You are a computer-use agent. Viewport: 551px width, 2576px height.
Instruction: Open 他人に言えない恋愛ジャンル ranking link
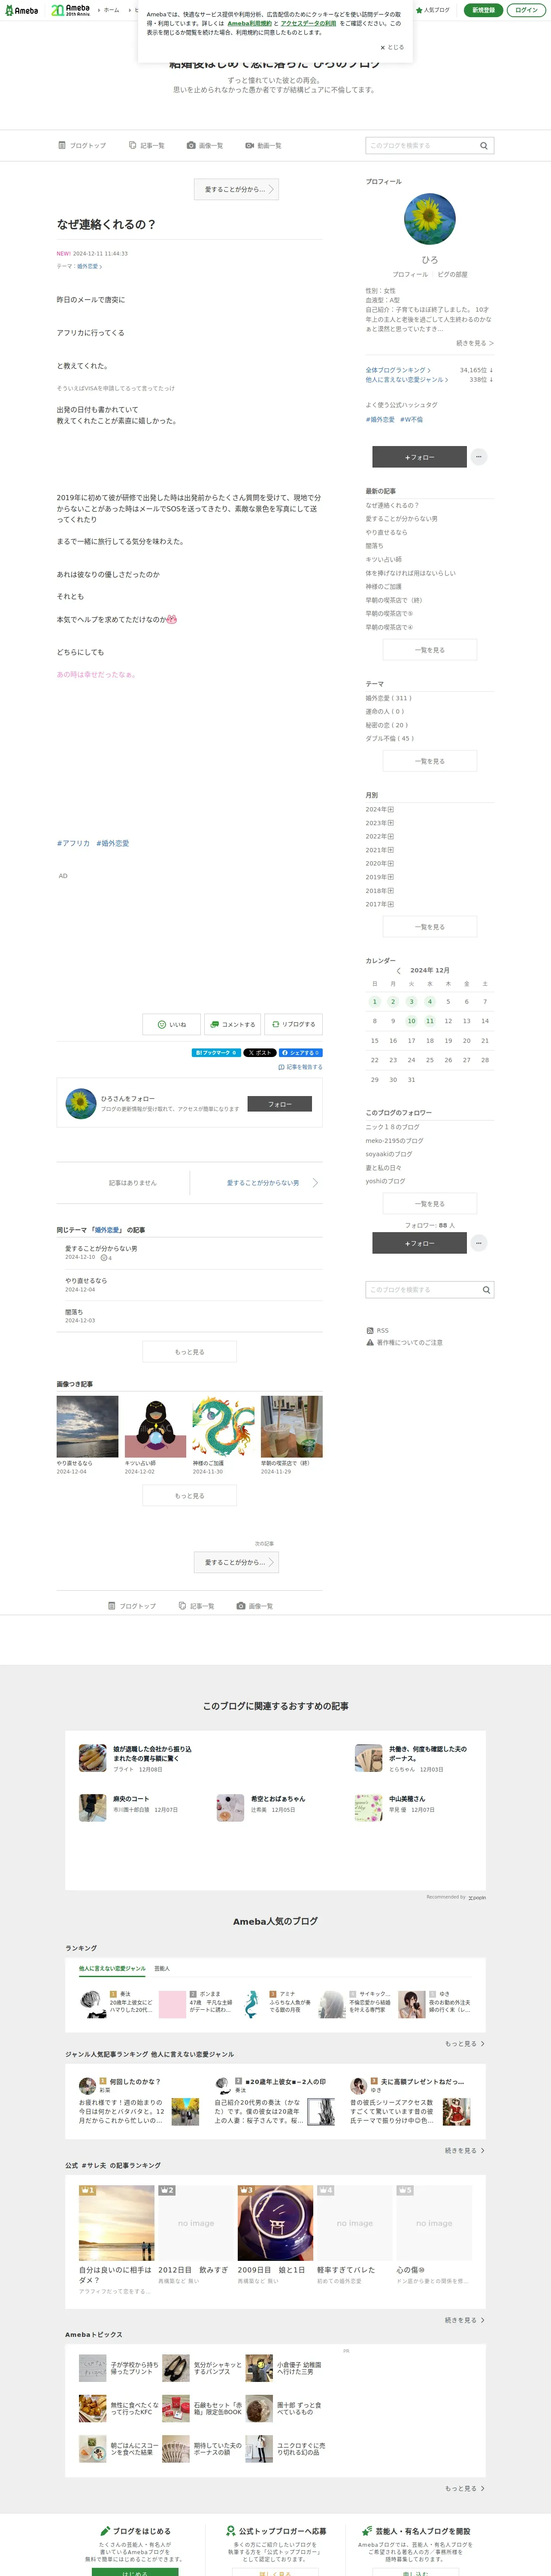[x=406, y=380]
